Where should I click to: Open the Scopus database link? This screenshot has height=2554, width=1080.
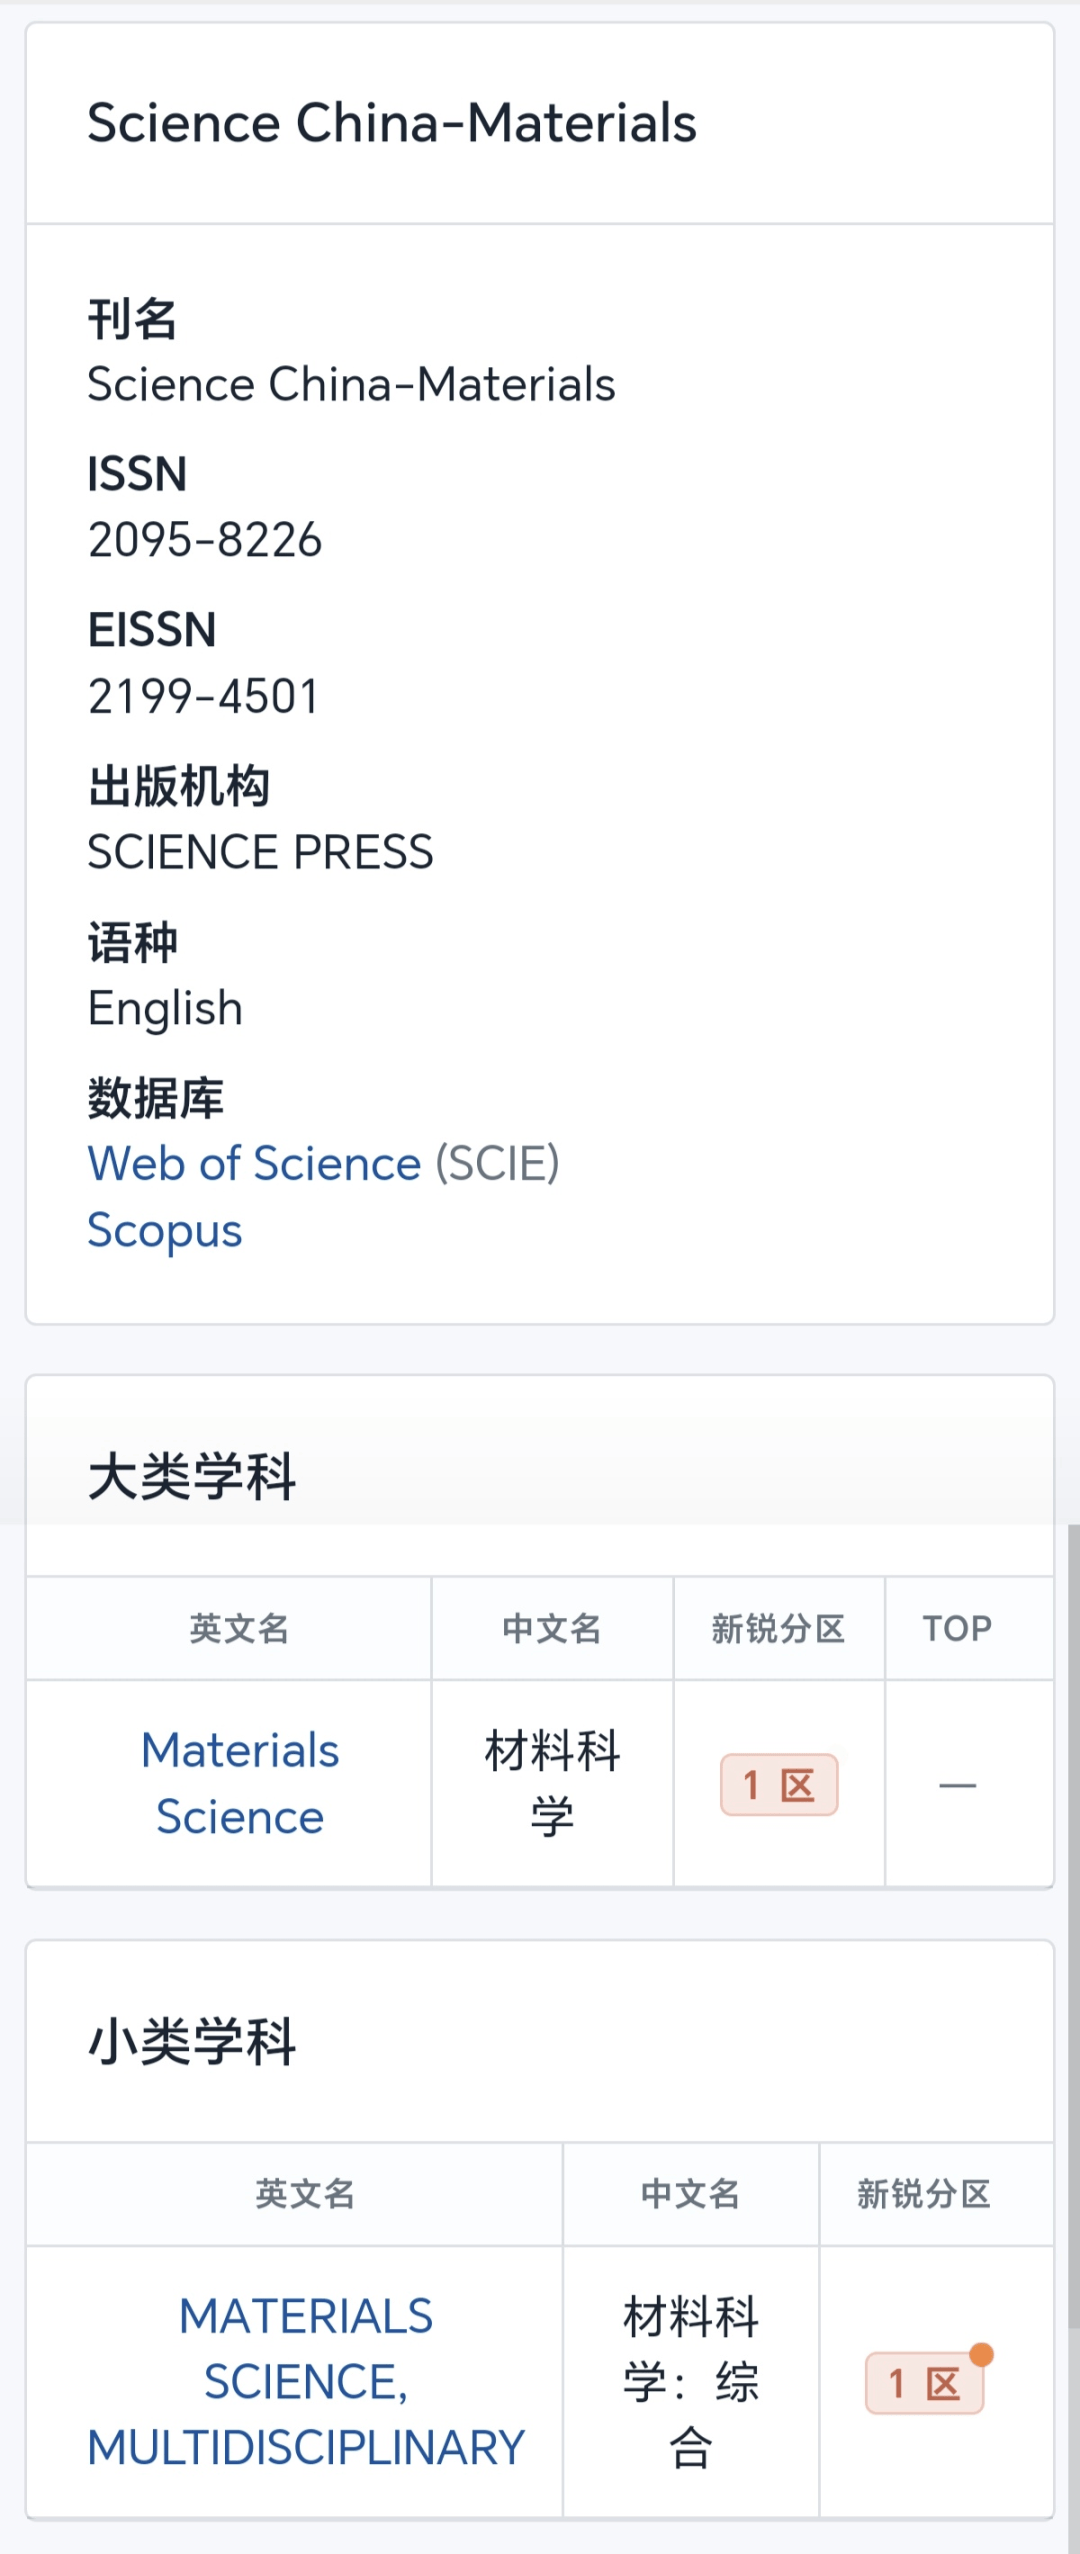[165, 1230]
